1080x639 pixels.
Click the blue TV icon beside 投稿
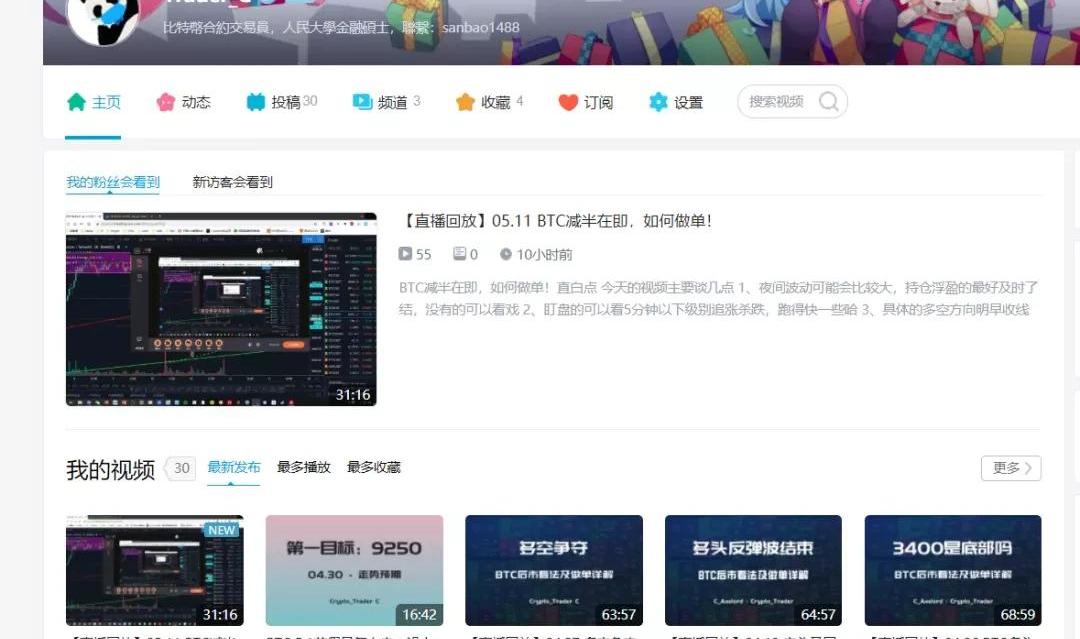tap(256, 102)
